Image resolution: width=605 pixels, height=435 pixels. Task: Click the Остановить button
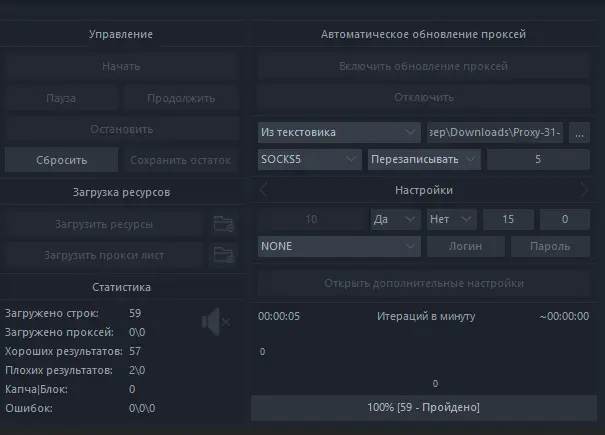point(122,129)
